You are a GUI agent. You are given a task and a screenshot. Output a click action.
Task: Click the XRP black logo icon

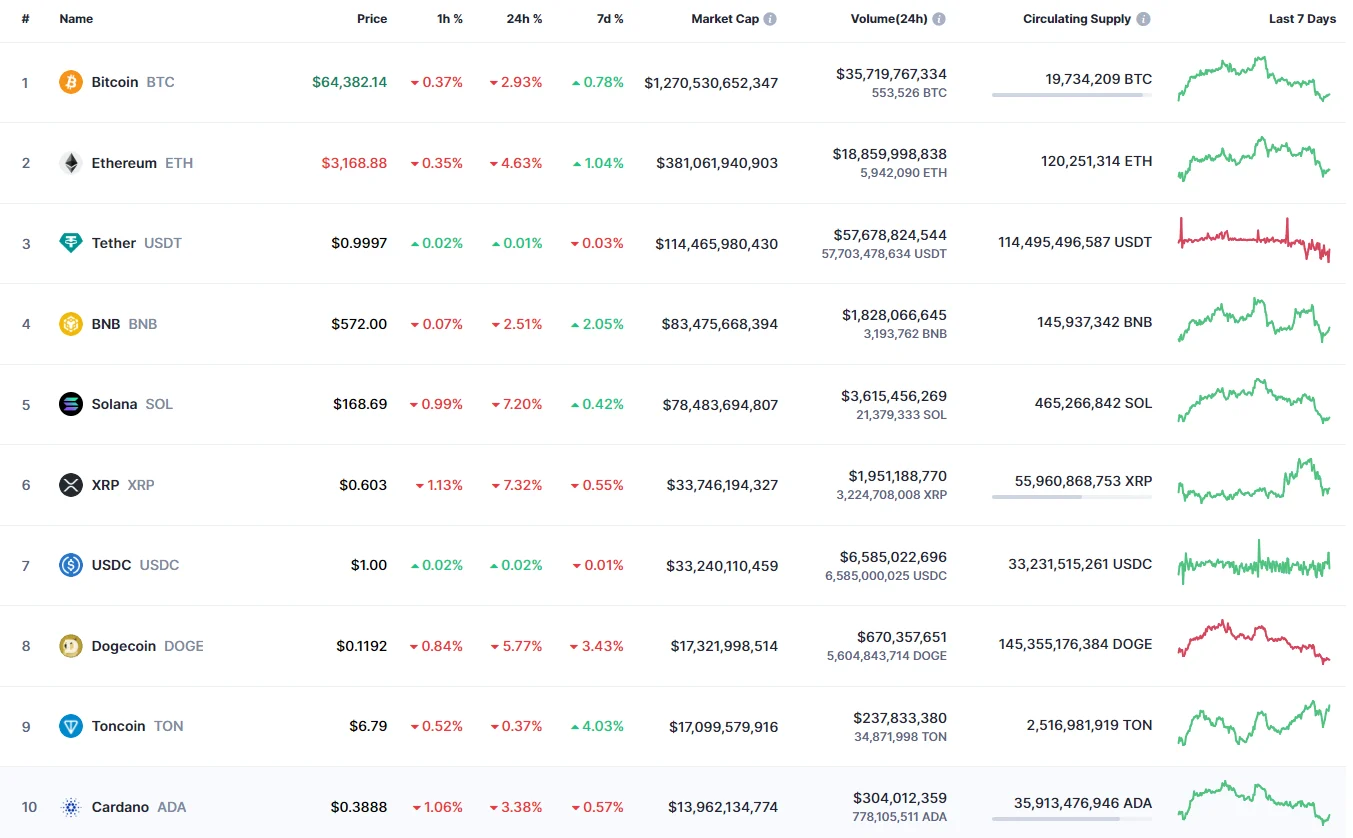click(70, 485)
